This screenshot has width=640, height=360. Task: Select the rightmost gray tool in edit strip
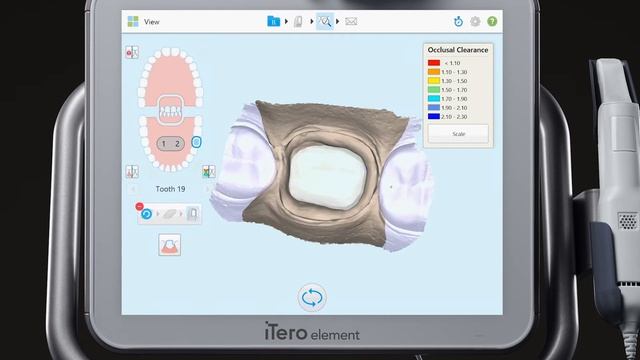pos(192,213)
